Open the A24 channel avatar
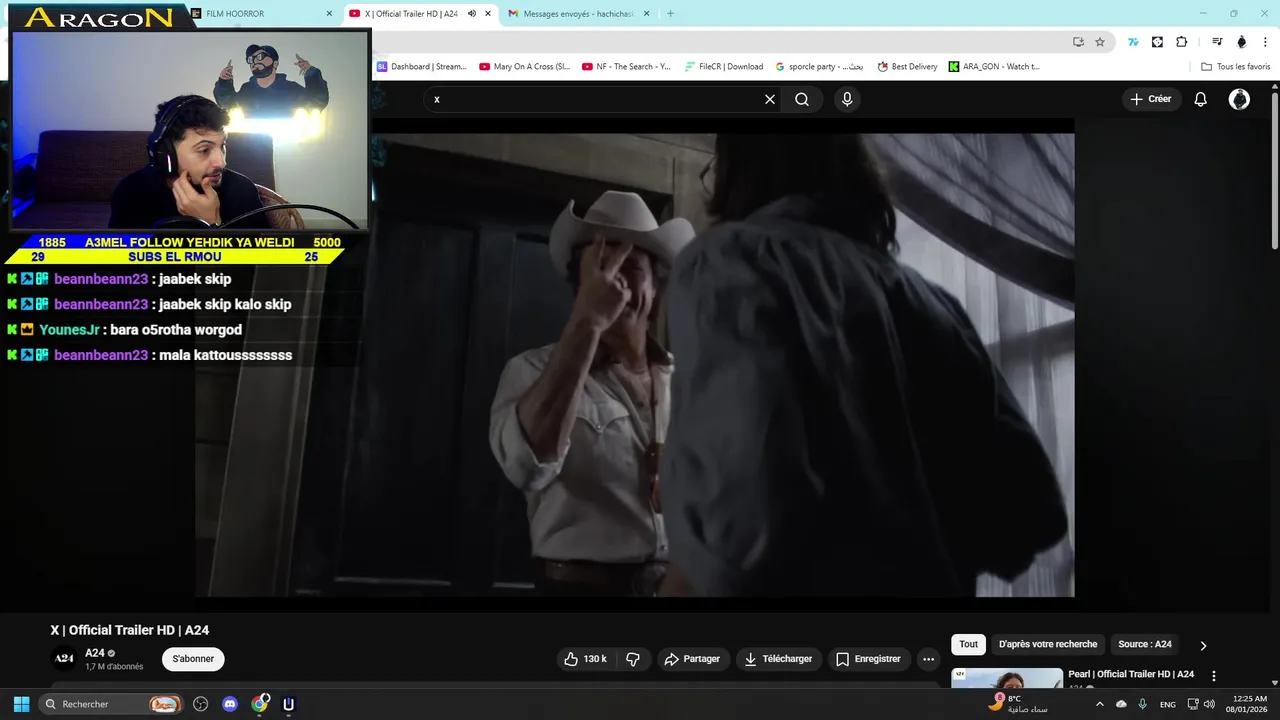This screenshot has width=1280, height=720. (x=64, y=658)
